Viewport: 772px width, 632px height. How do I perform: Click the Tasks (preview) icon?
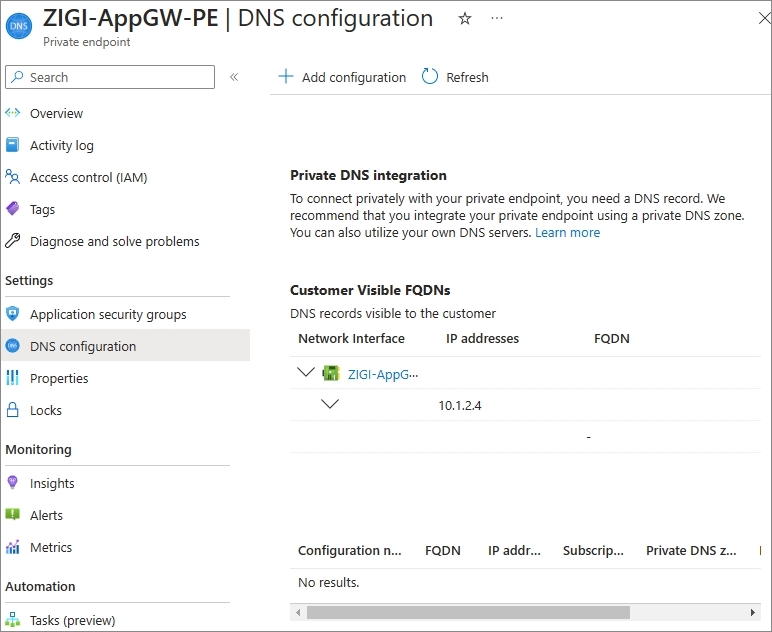(12, 619)
